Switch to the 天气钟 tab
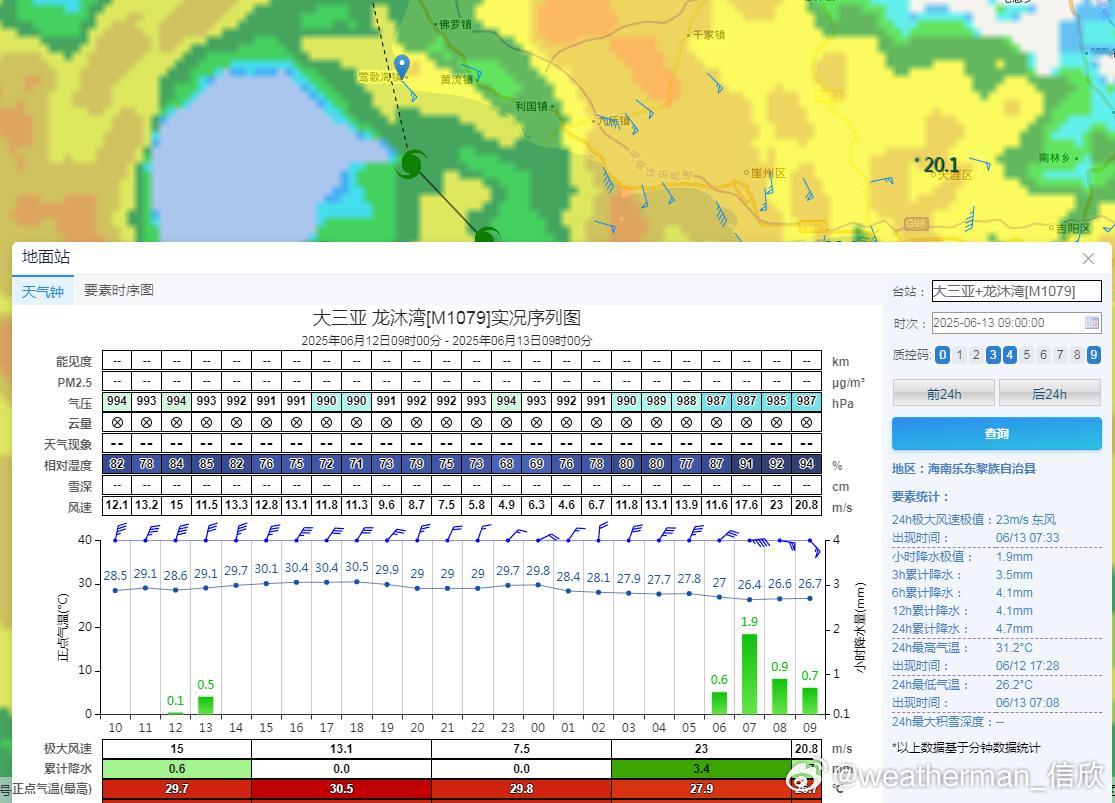Image resolution: width=1115 pixels, height=803 pixels. click(x=43, y=291)
